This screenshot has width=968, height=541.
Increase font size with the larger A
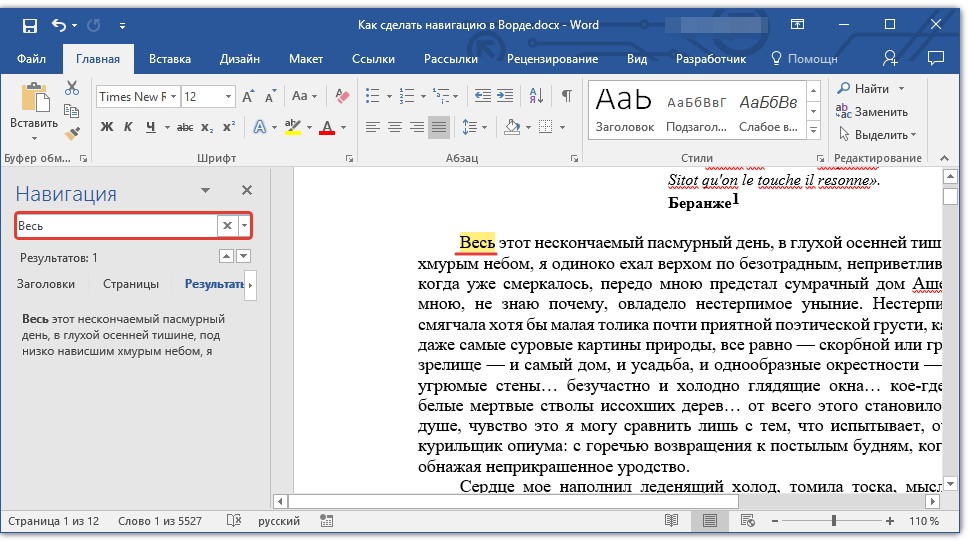pyautogui.click(x=248, y=96)
